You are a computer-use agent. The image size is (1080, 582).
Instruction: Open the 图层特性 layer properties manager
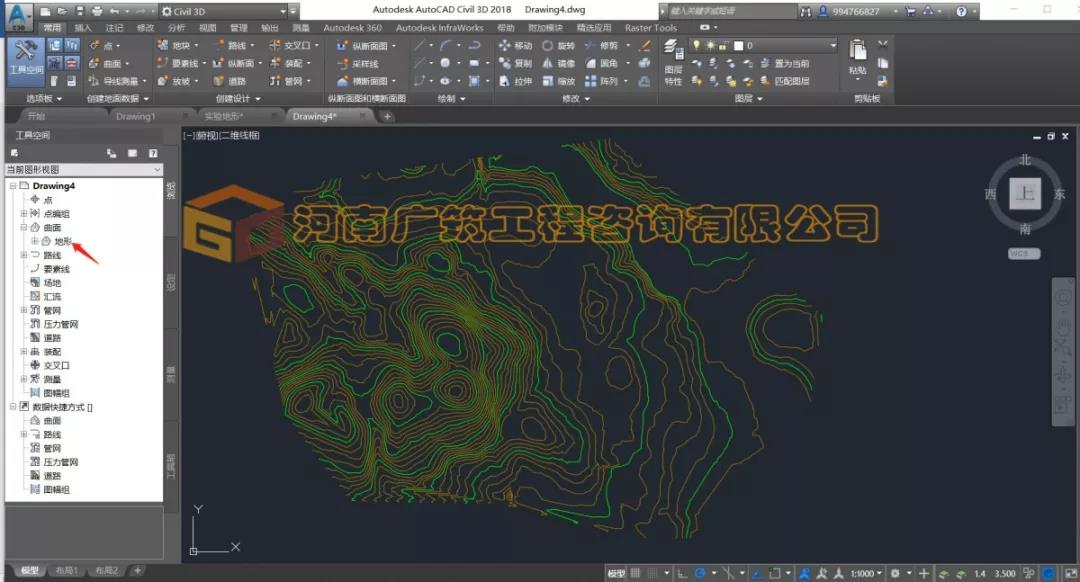tap(672, 62)
